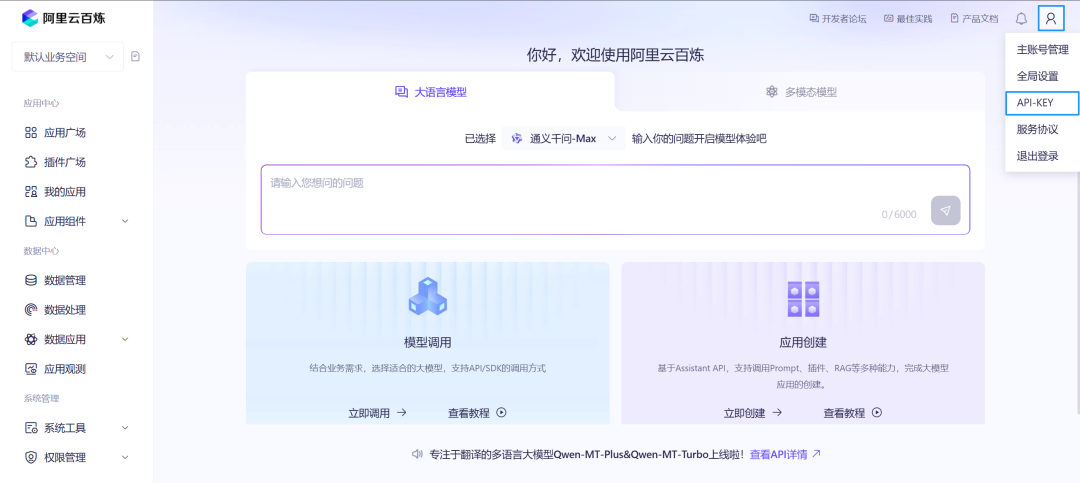Click the announcement speaker icon
Image resolution: width=1080 pixels, height=483 pixels.
click(x=417, y=454)
